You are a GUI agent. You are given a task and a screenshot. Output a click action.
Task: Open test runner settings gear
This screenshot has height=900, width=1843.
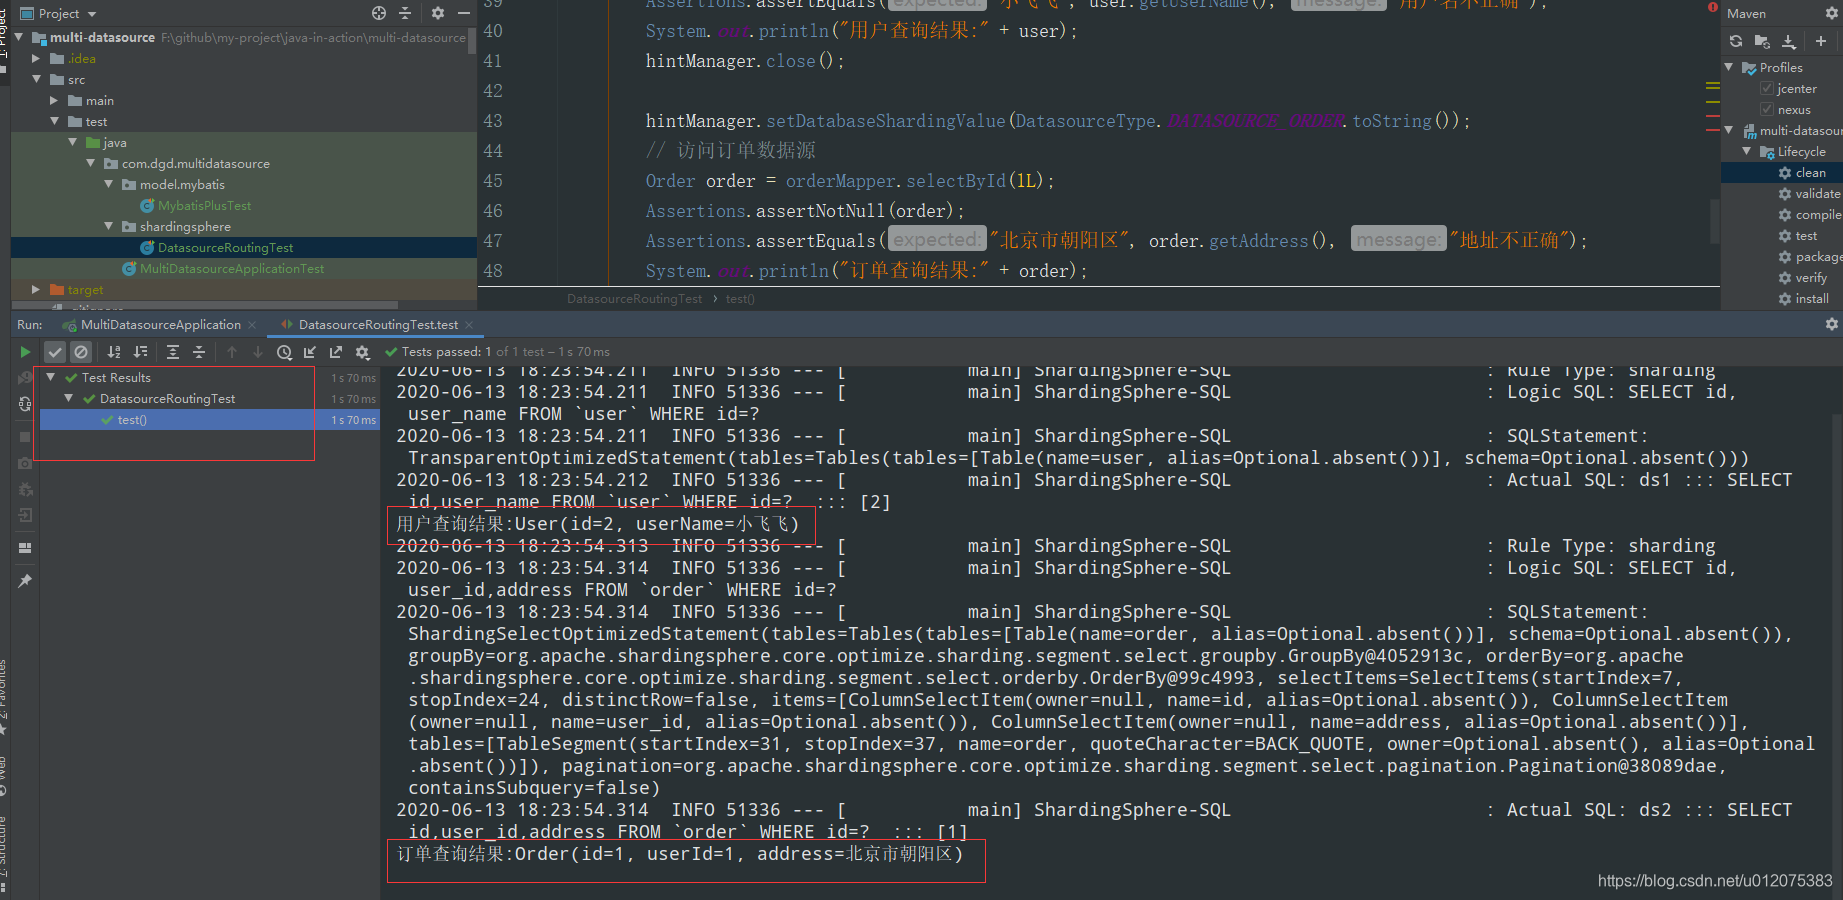362,352
